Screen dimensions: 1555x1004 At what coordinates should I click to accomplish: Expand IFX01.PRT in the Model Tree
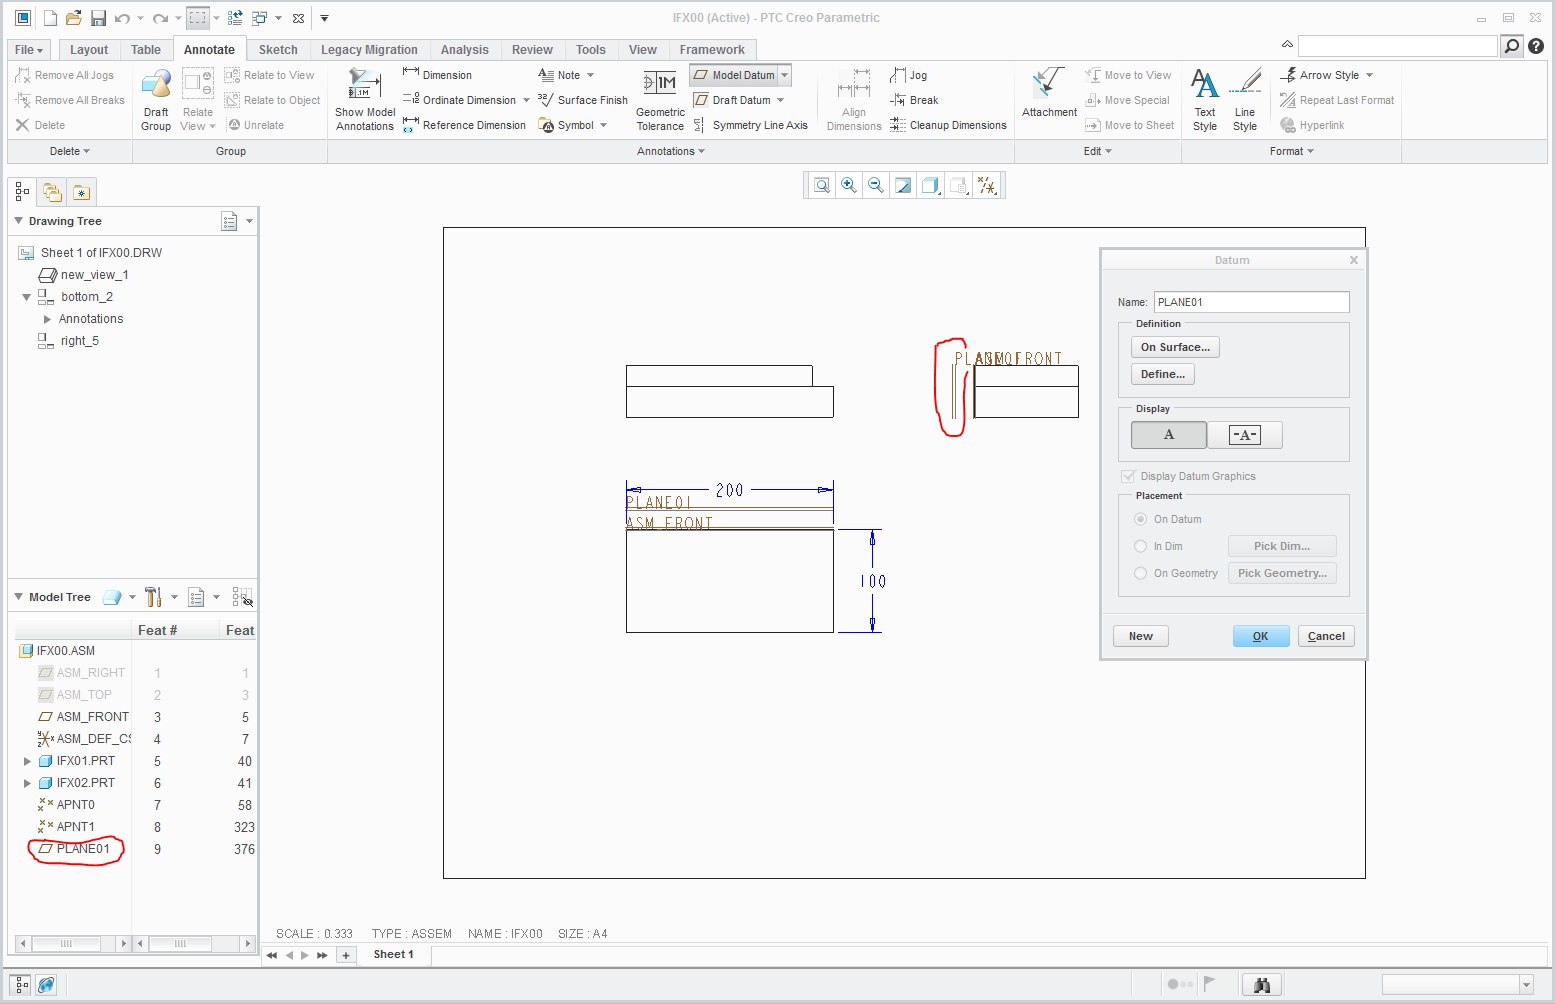pyautogui.click(x=27, y=761)
